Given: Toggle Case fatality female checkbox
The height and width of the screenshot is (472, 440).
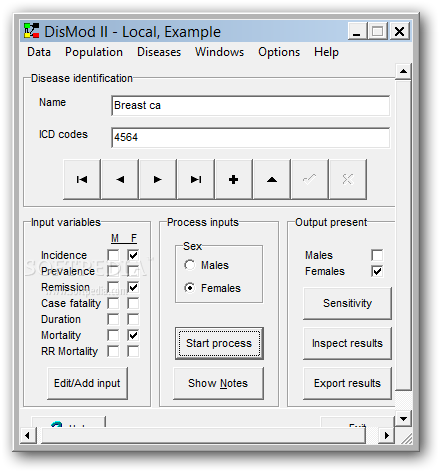Looking at the screenshot, I should tap(133, 303).
